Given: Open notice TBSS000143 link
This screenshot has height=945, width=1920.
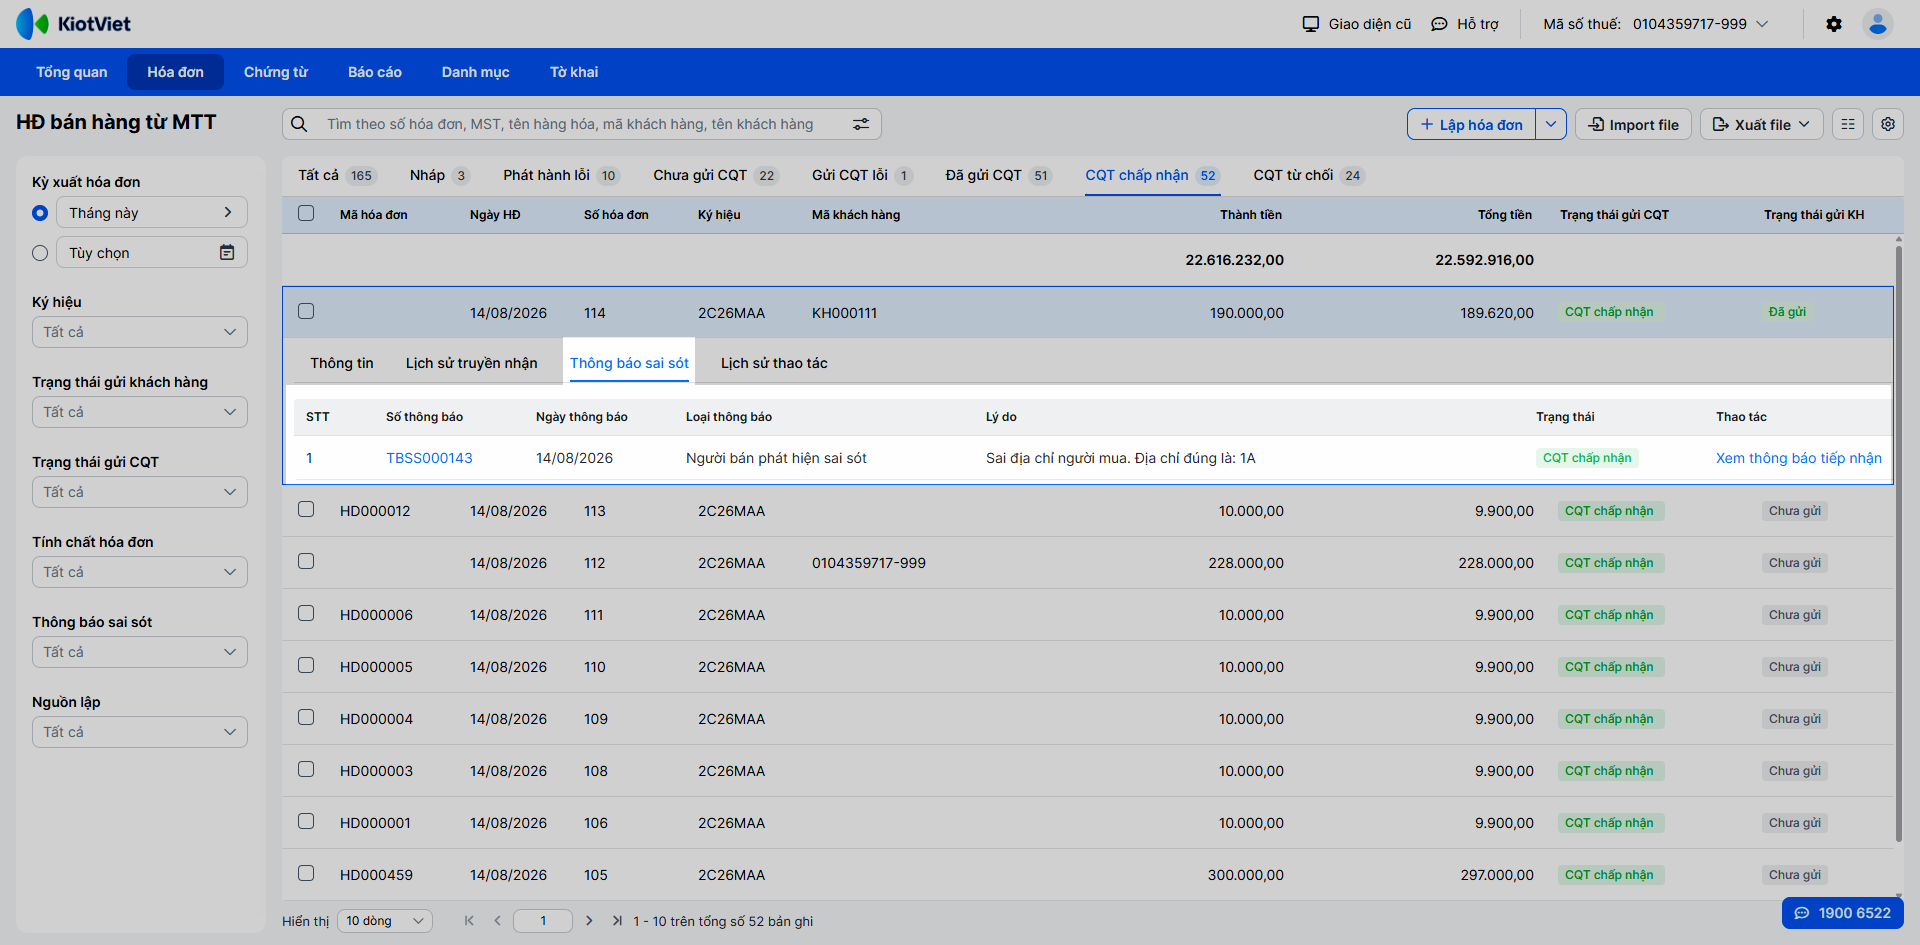Looking at the screenshot, I should pos(429,458).
